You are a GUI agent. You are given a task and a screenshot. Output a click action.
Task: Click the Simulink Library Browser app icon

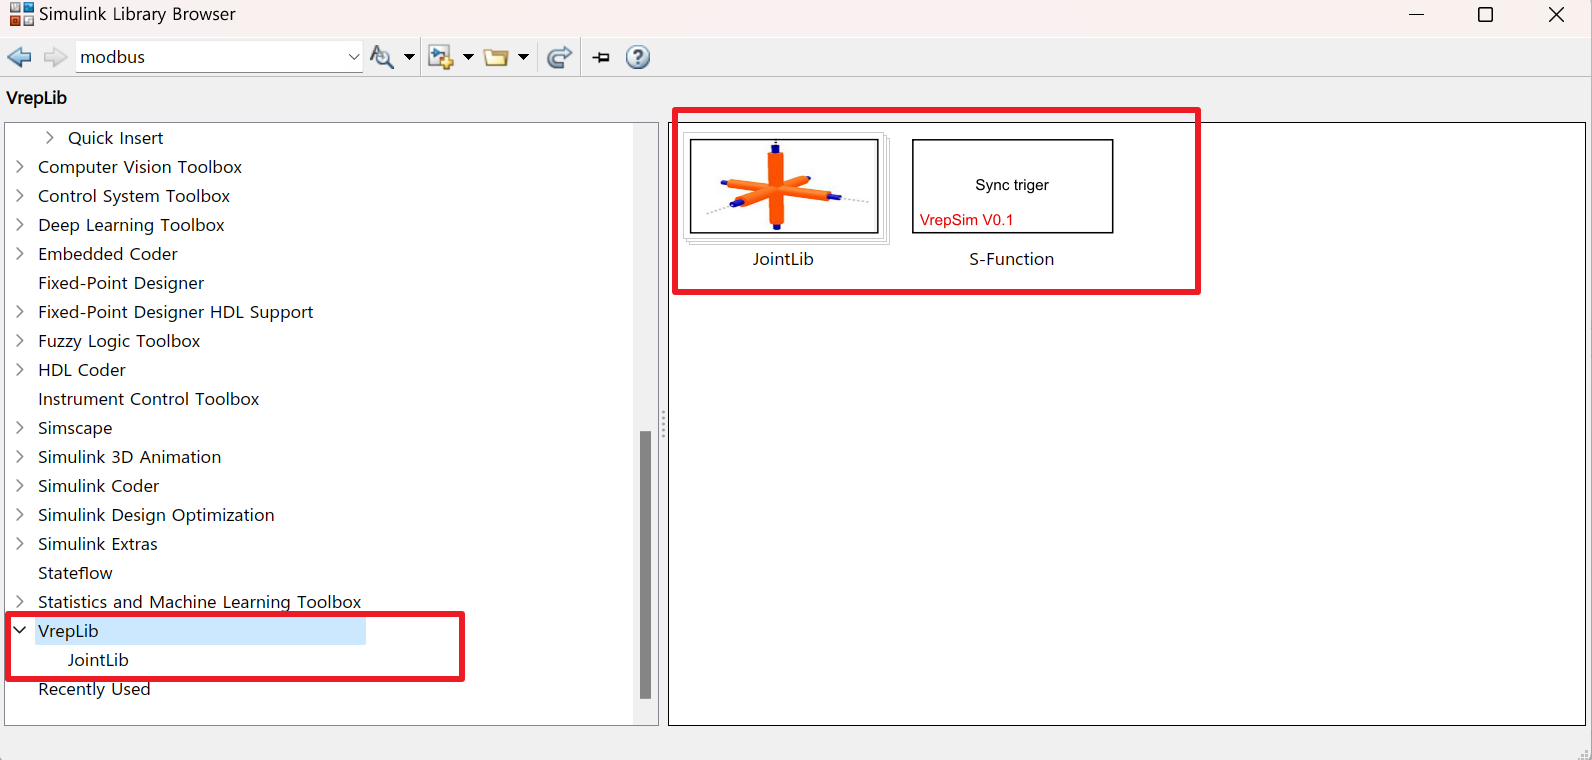point(21,14)
